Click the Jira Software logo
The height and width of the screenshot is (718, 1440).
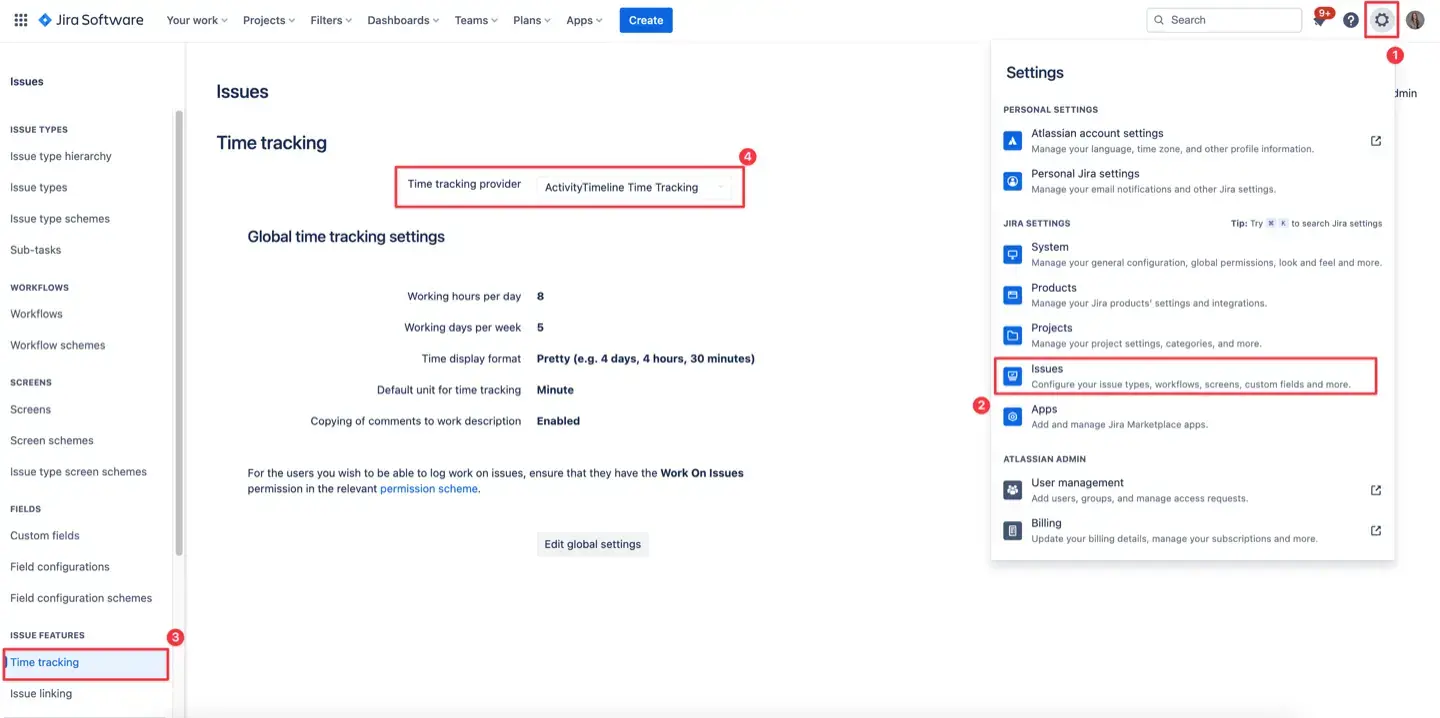click(x=90, y=19)
